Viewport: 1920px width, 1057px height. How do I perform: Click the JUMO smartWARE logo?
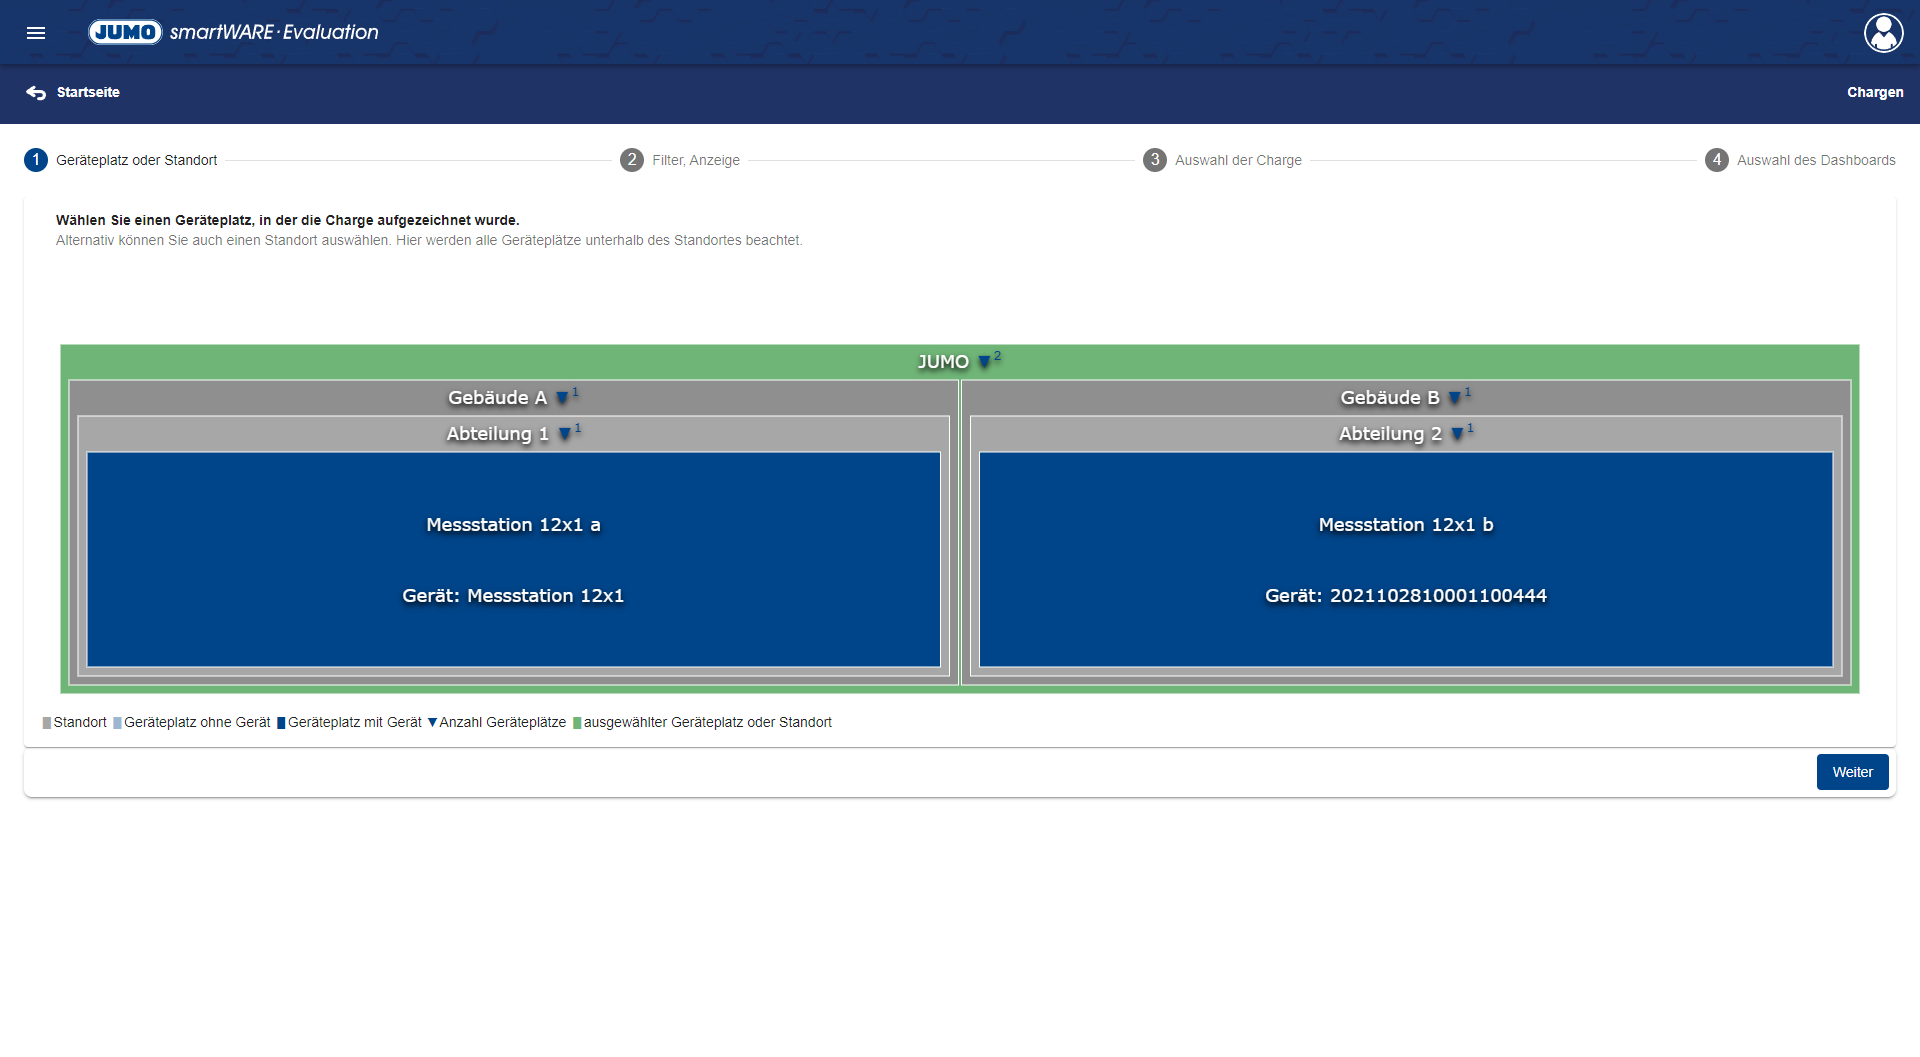[233, 32]
